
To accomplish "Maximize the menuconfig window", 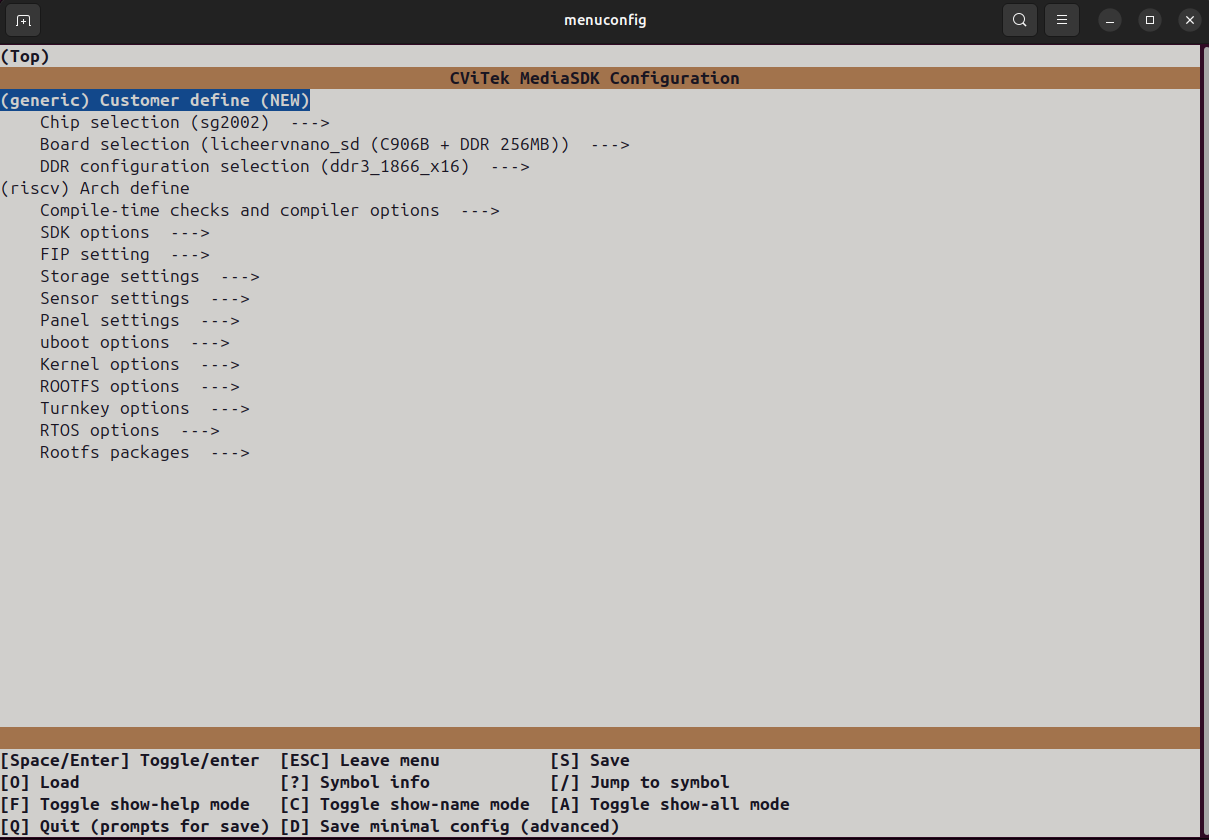I will (x=1150, y=20).
